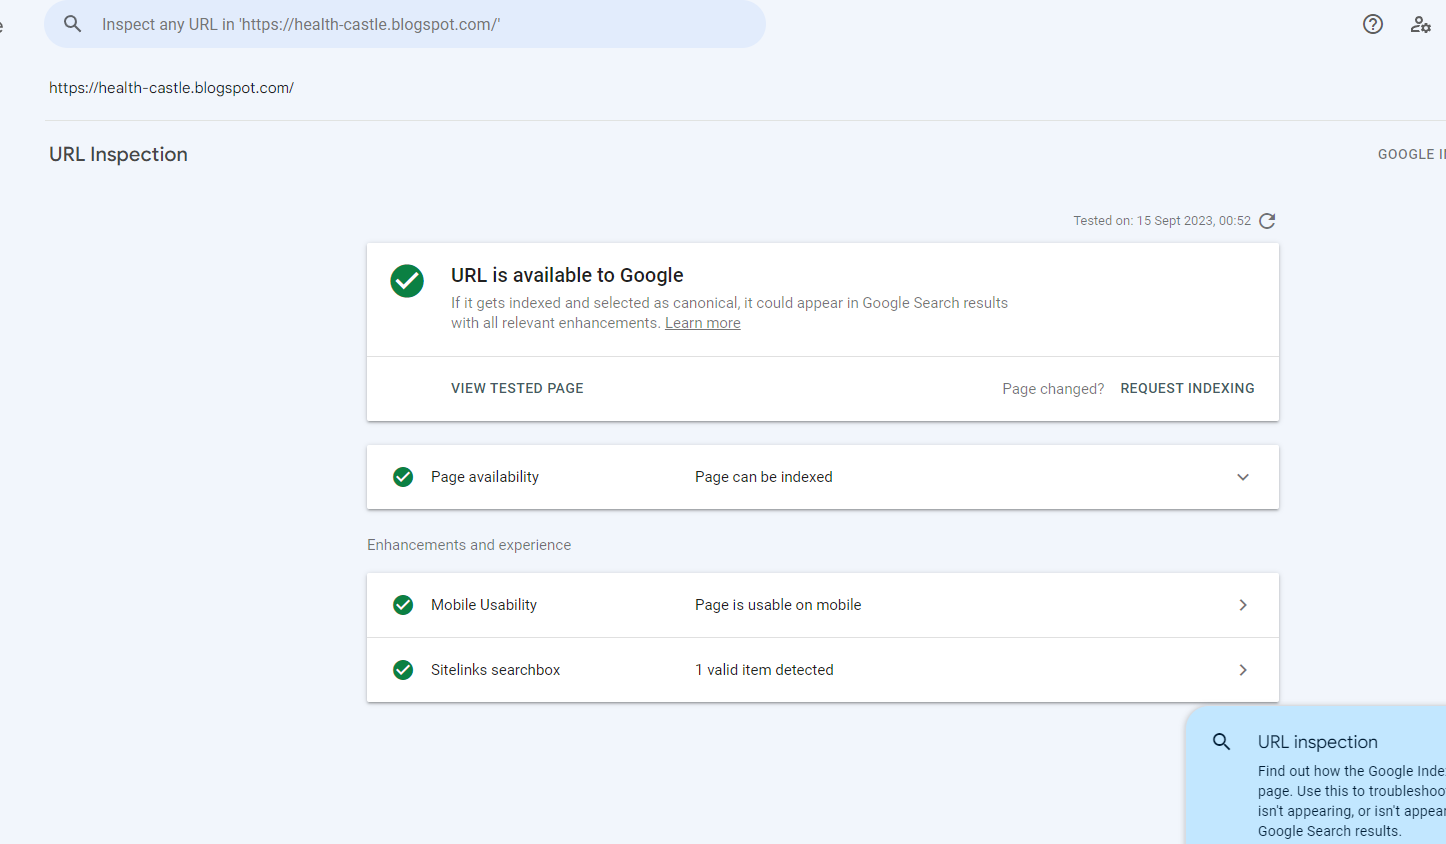Expand the Page availability chevron
Viewport: 1446px width, 844px height.
pyautogui.click(x=1243, y=477)
